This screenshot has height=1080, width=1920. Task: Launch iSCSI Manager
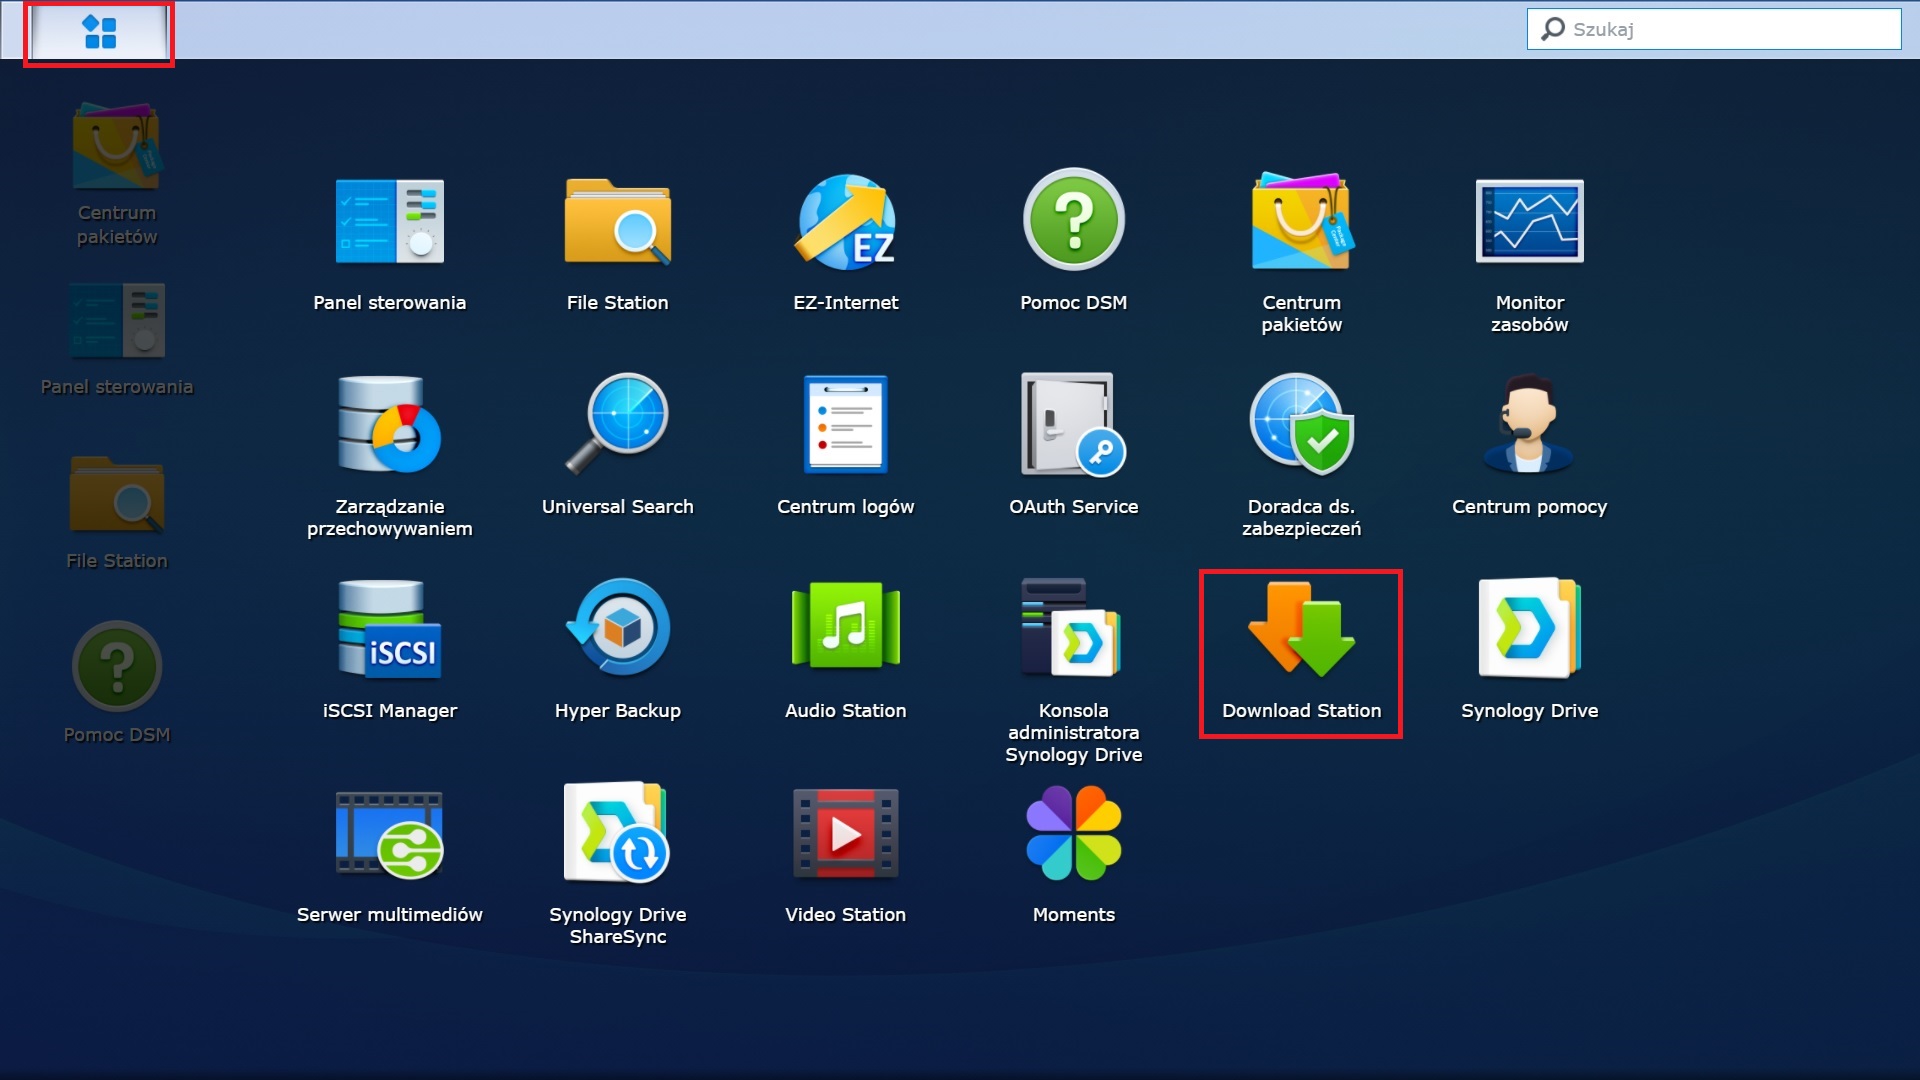[x=389, y=650]
